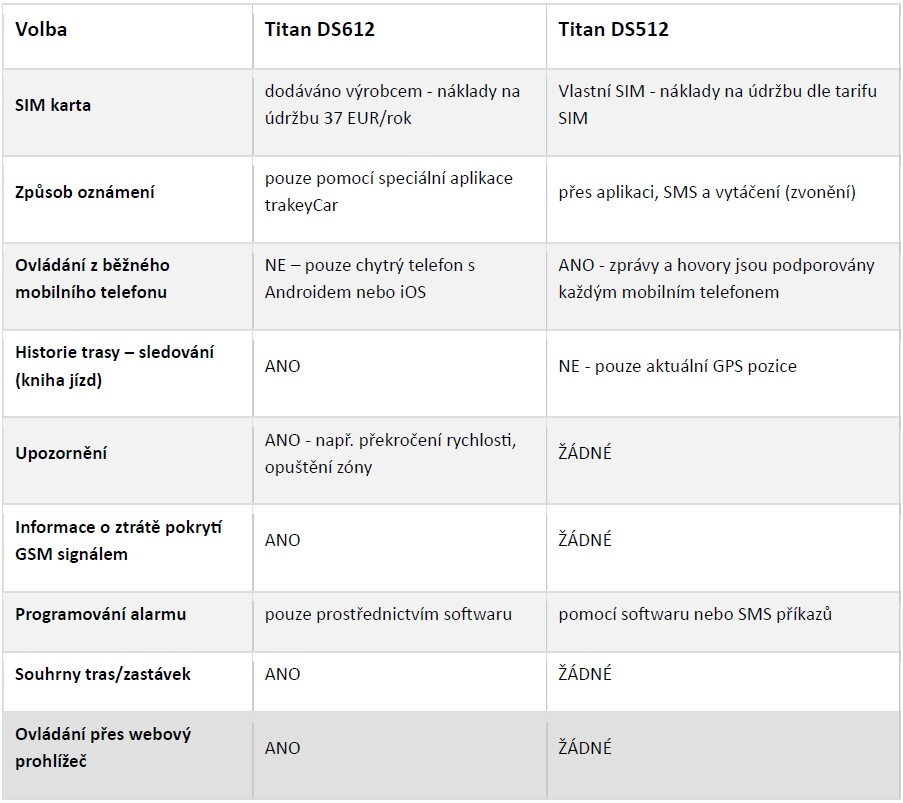Click the "Programování alarmu" row label
Image resolution: width=903 pixels, height=803 pixels.
[100, 614]
